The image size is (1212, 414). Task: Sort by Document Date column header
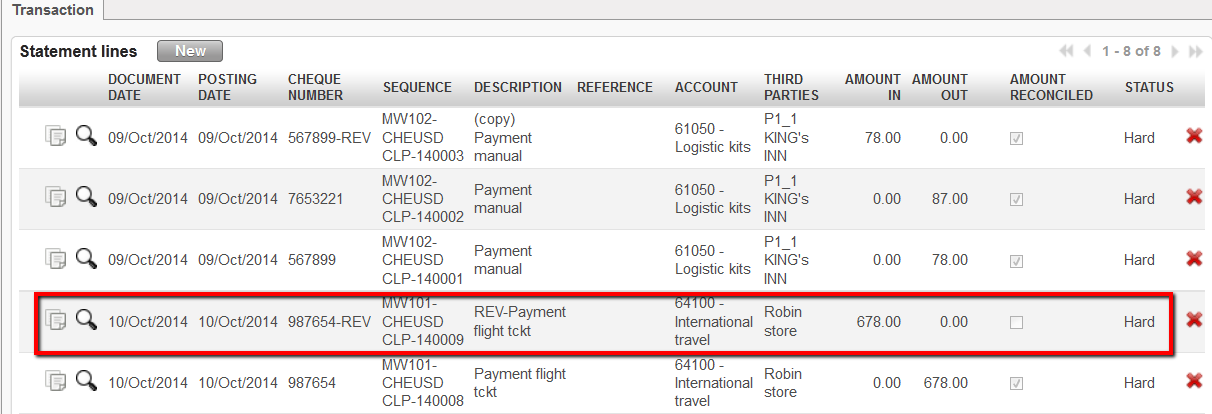click(144, 87)
